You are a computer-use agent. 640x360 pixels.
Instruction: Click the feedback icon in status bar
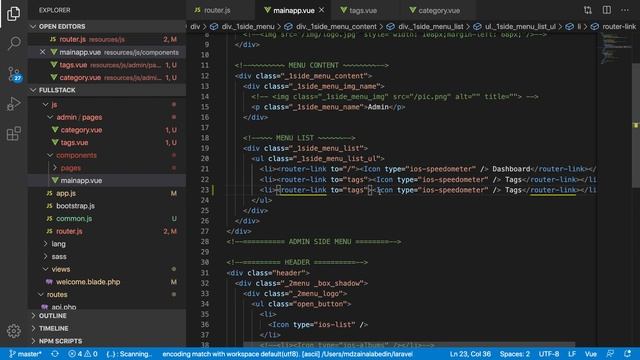[610, 354]
